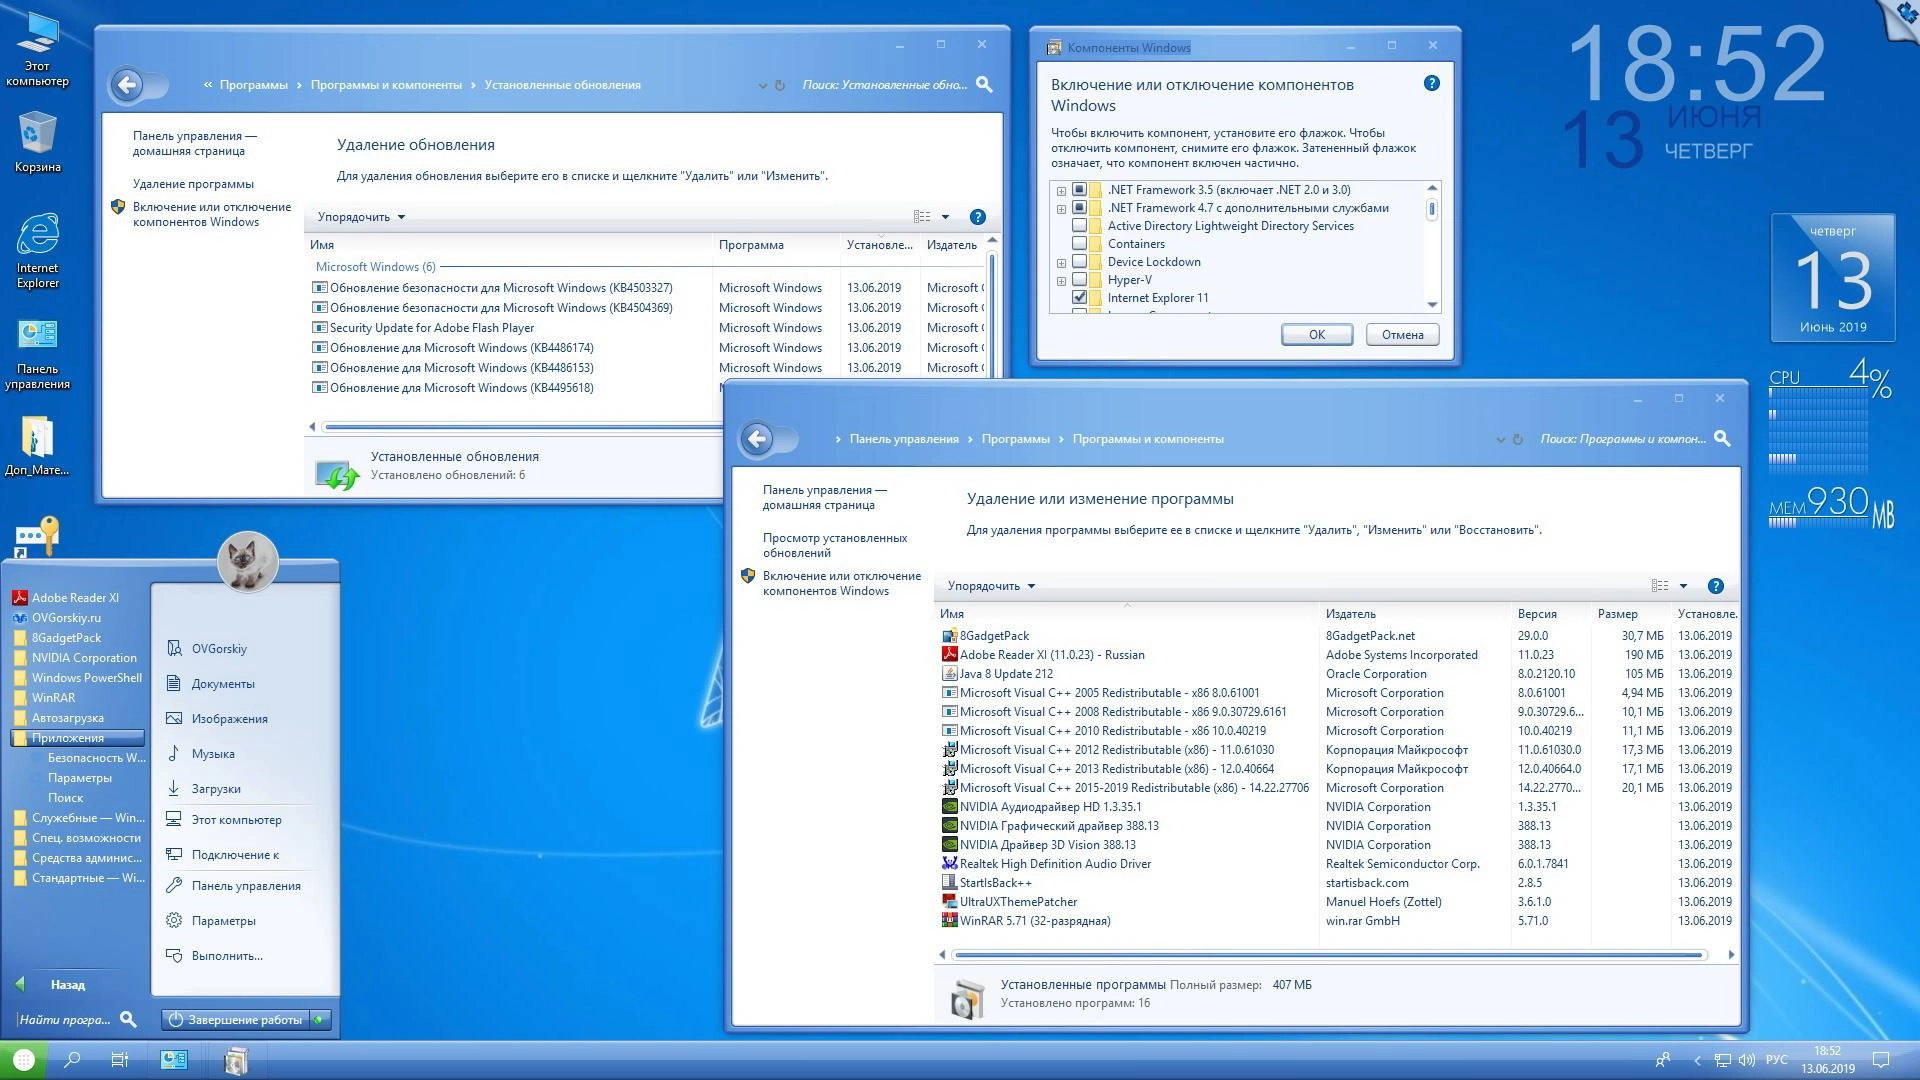
Task: Select the NVIDIA Графический драйвер icon
Action: click(950, 825)
